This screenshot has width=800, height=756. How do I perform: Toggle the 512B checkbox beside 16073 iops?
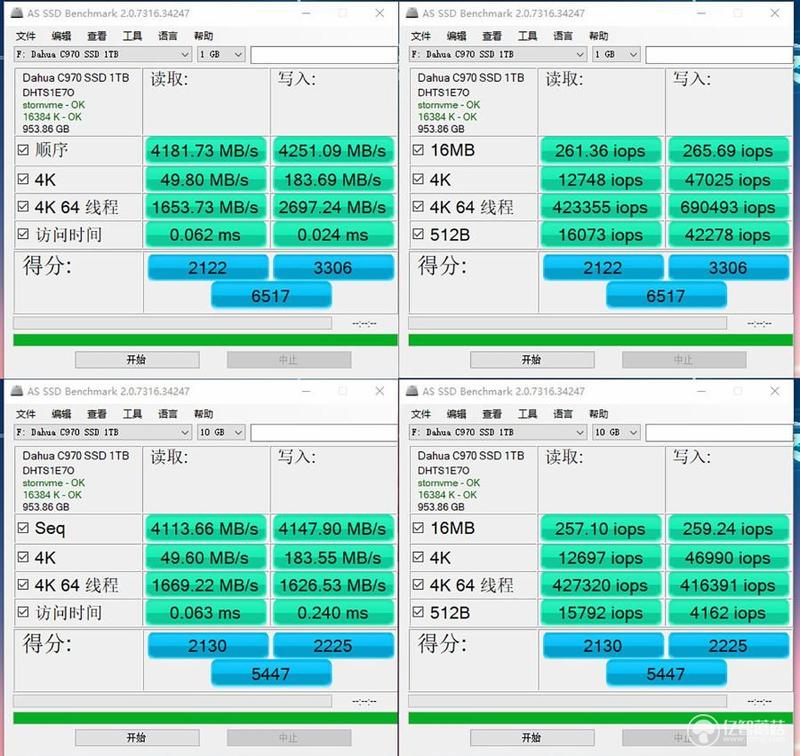(418, 234)
